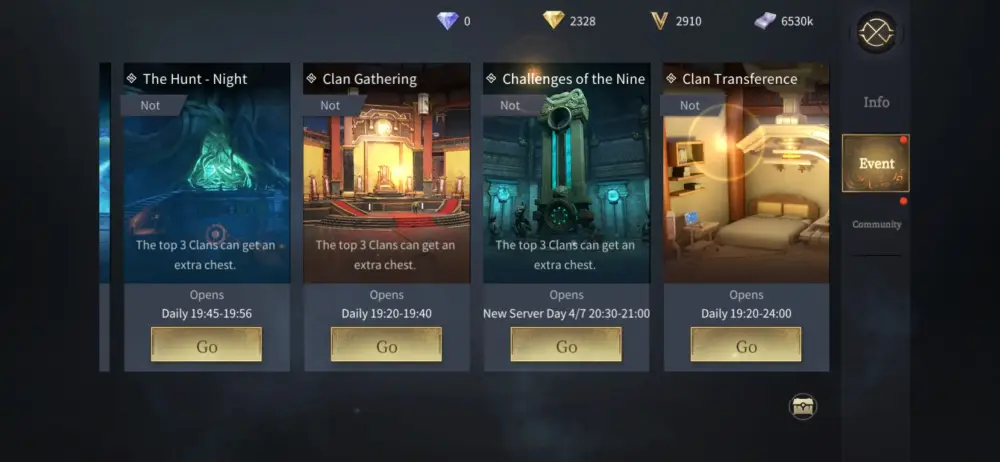Click the gold gem currency icon
The width and height of the screenshot is (1000, 462).
pyautogui.click(x=554, y=20)
